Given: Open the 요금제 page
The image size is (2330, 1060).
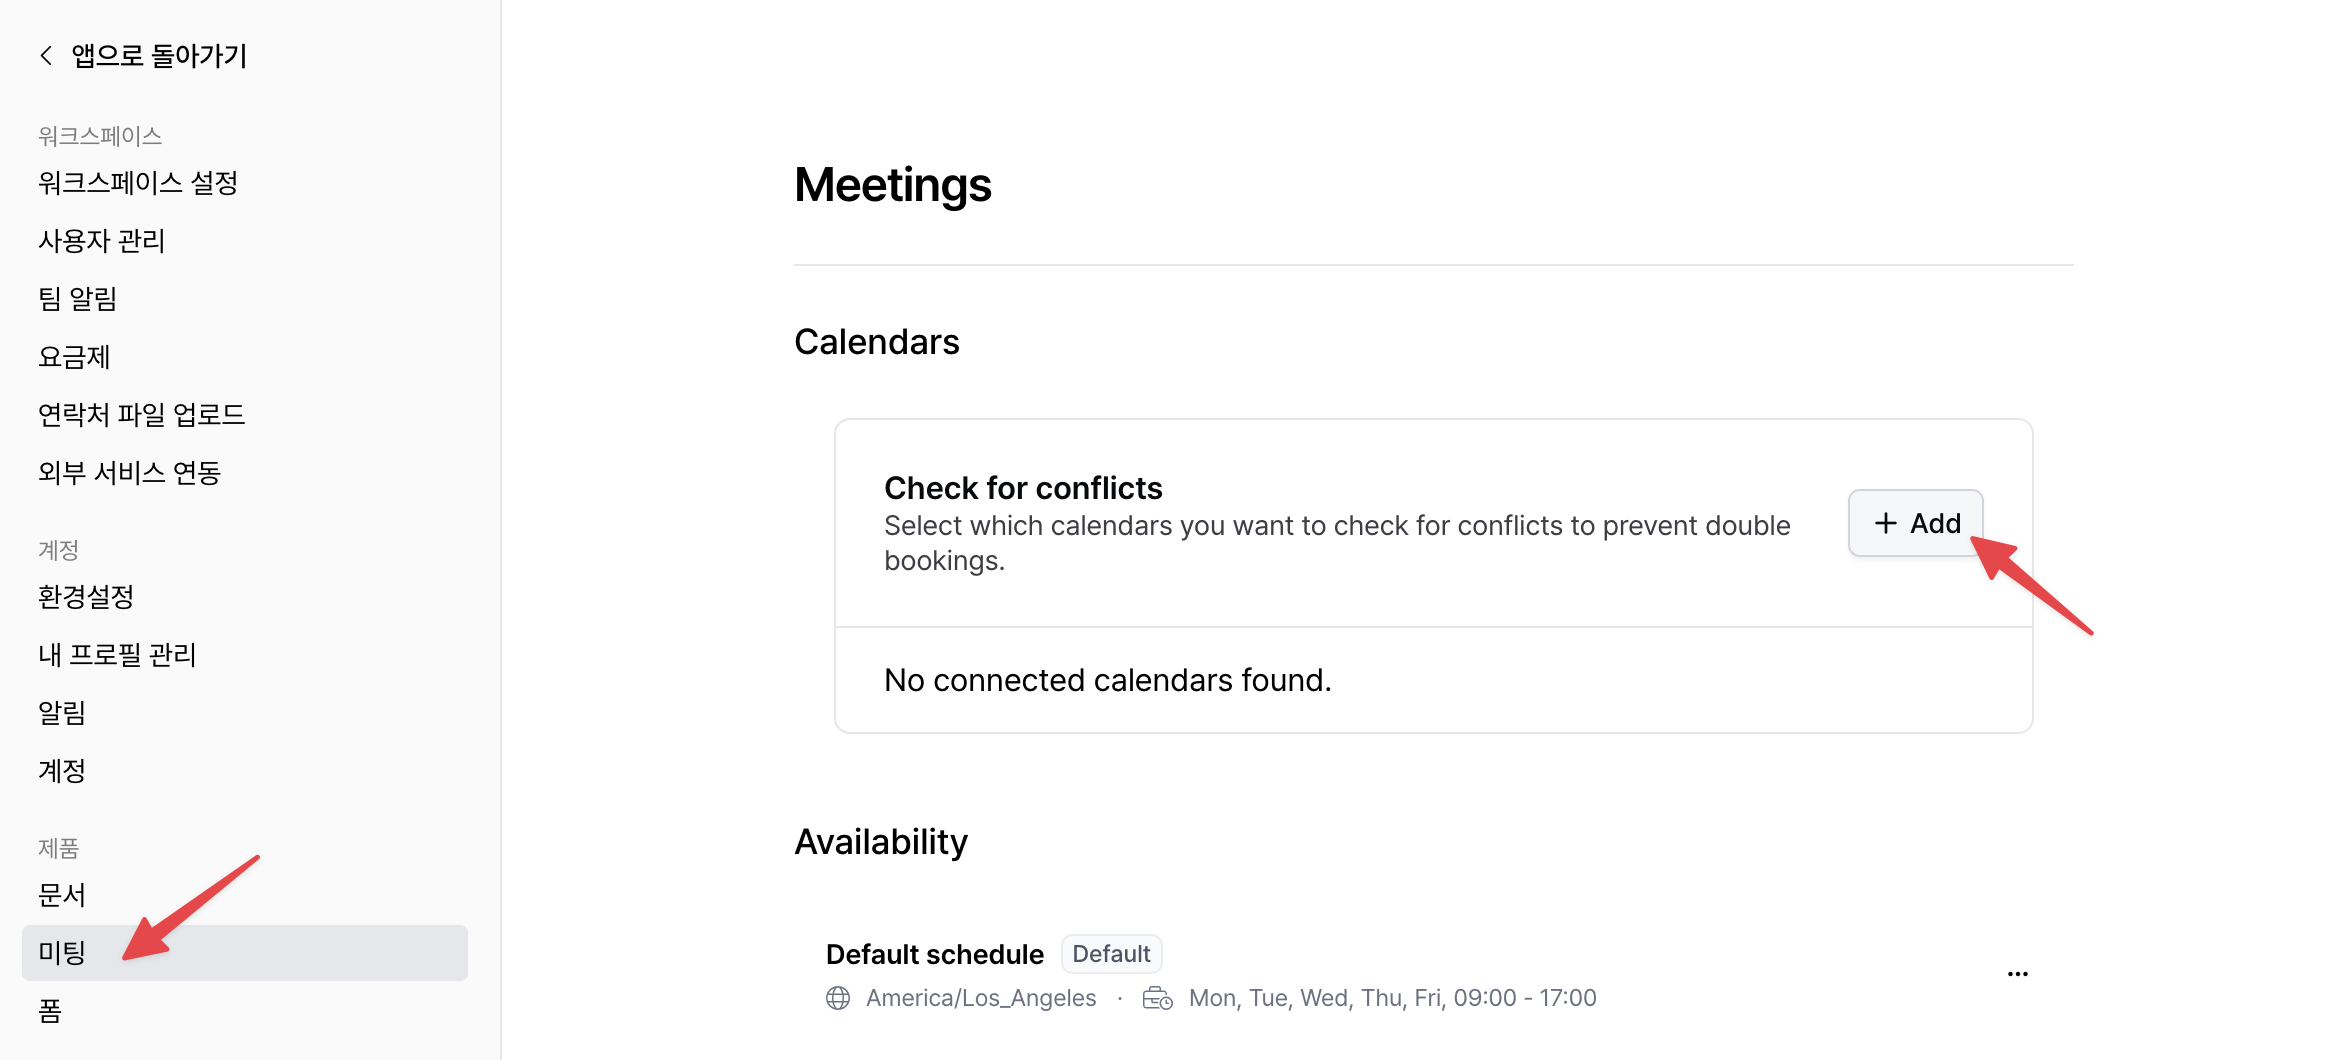Looking at the screenshot, I should 74,356.
